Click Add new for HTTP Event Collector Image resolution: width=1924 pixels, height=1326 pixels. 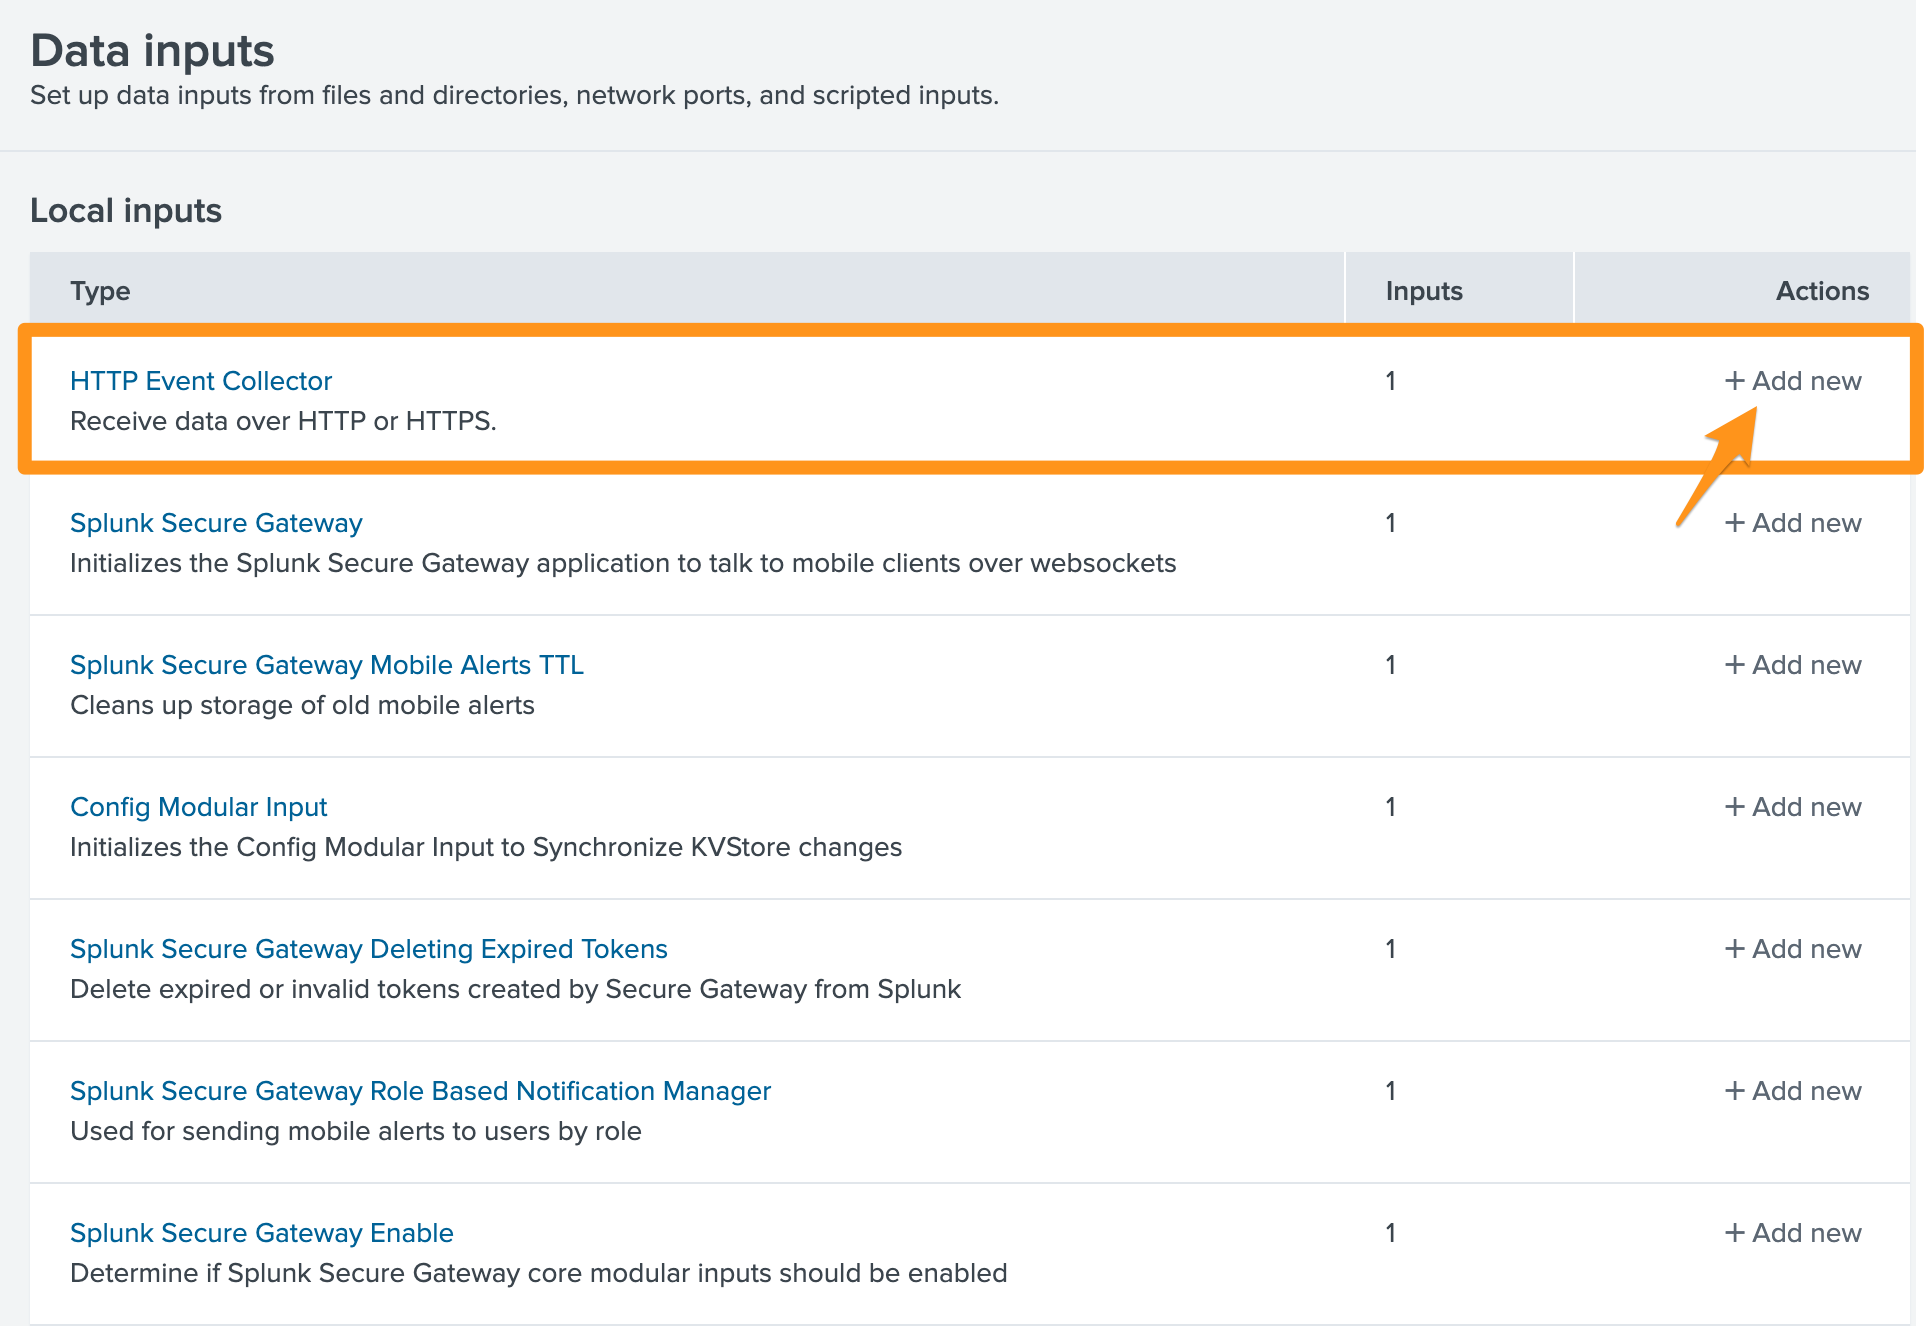1793,381
